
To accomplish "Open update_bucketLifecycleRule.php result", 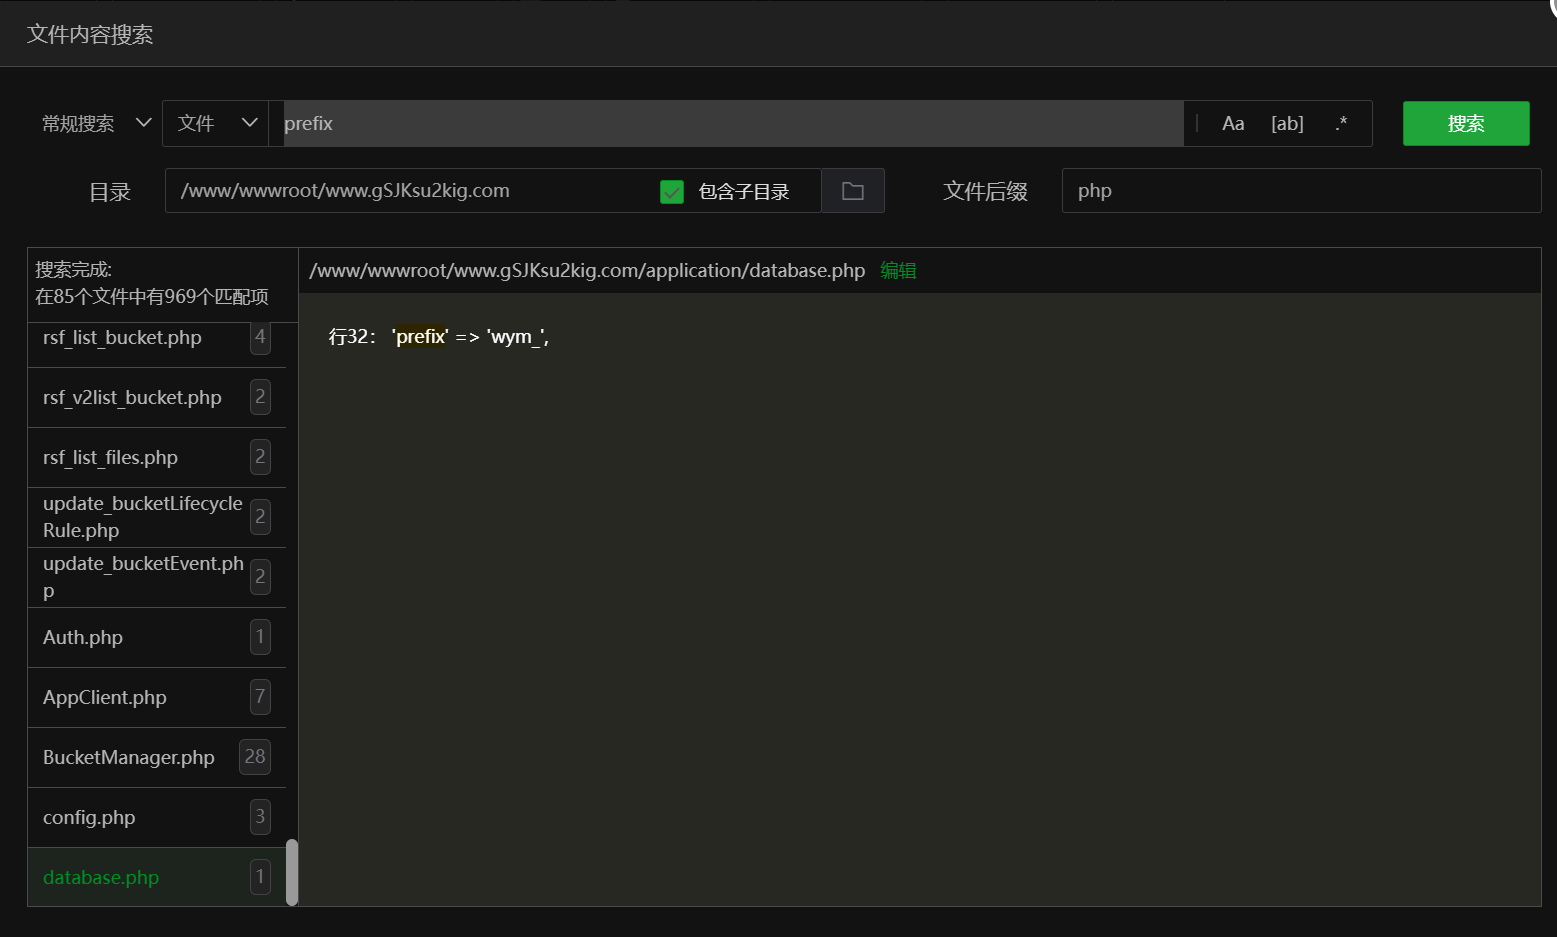I will click(142, 517).
